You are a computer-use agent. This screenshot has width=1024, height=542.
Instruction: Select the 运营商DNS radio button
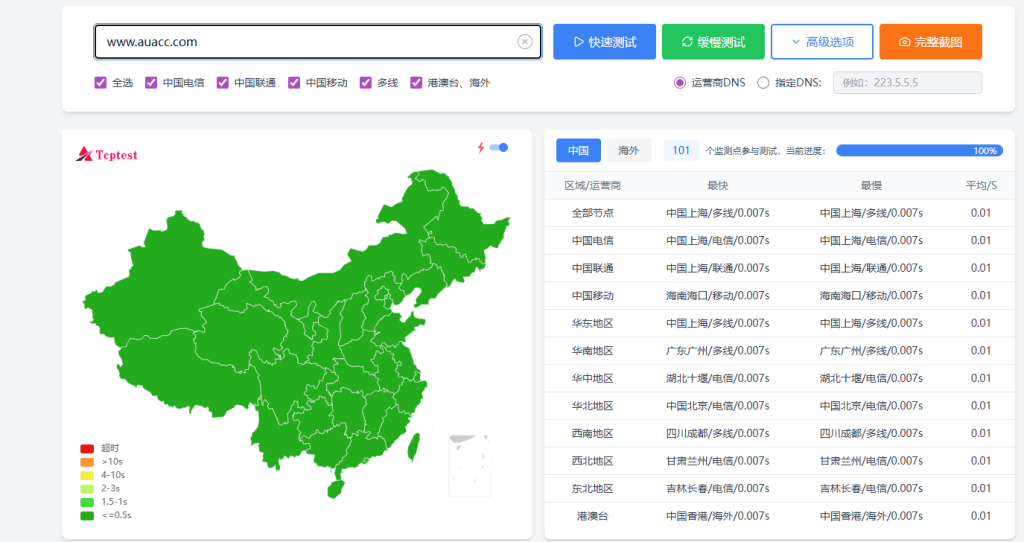click(x=680, y=83)
